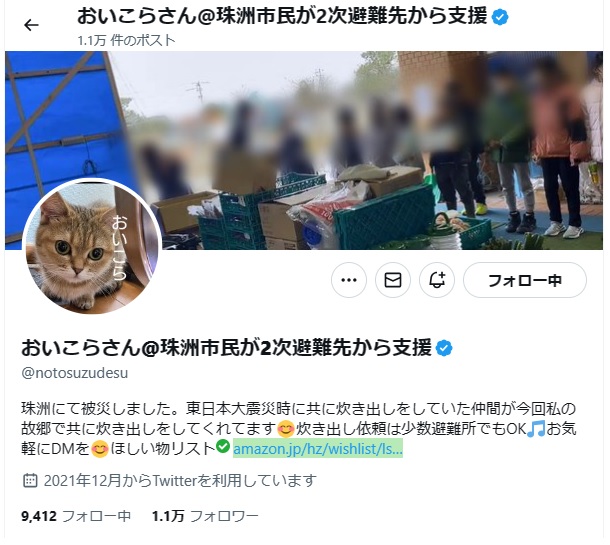Viewport: 610px width, 545px height.
Task: Open the three-dot more options menu
Action: [x=349, y=280]
